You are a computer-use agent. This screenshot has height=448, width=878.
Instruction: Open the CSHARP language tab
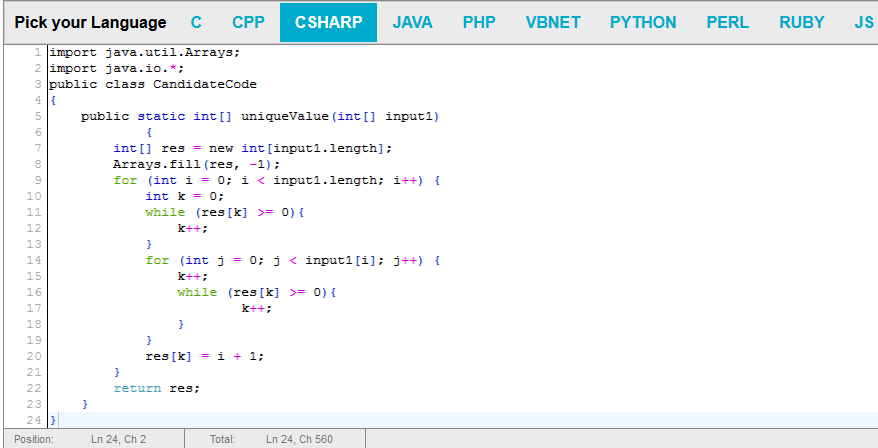(x=328, y=22)
